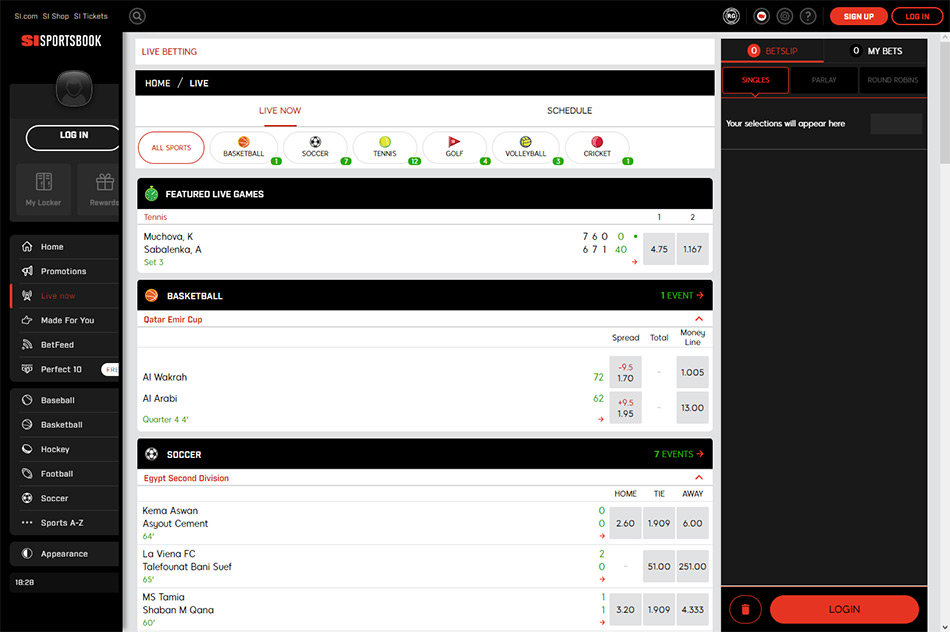950x632 pixels.
Task: Filter by Basketball sport chip
Action: click(x=244, y=148)
